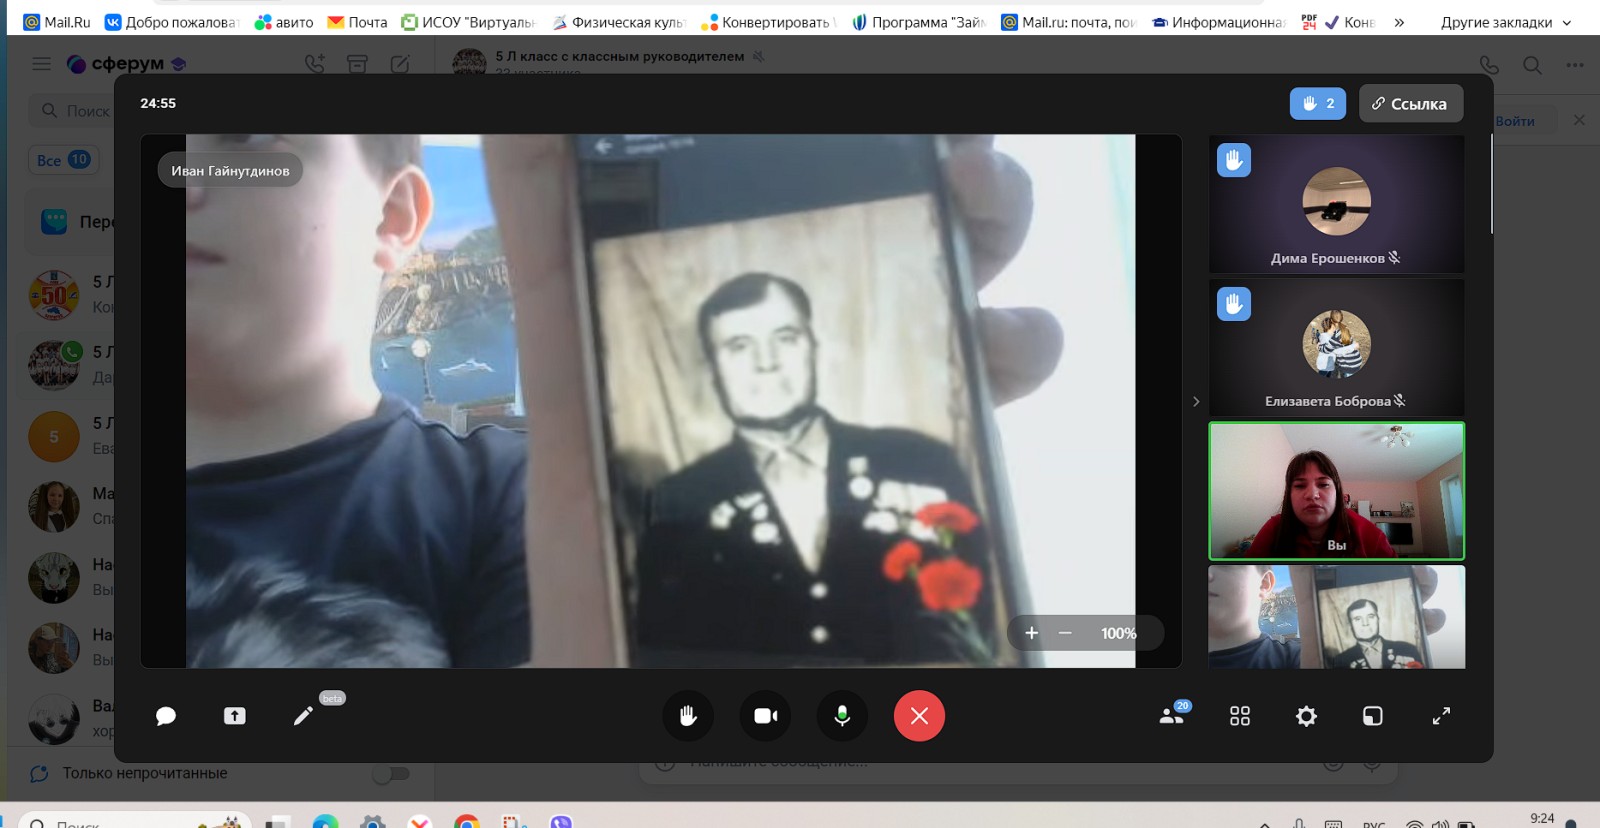Open the 50 anniversary avatar chat

[54, 295]
